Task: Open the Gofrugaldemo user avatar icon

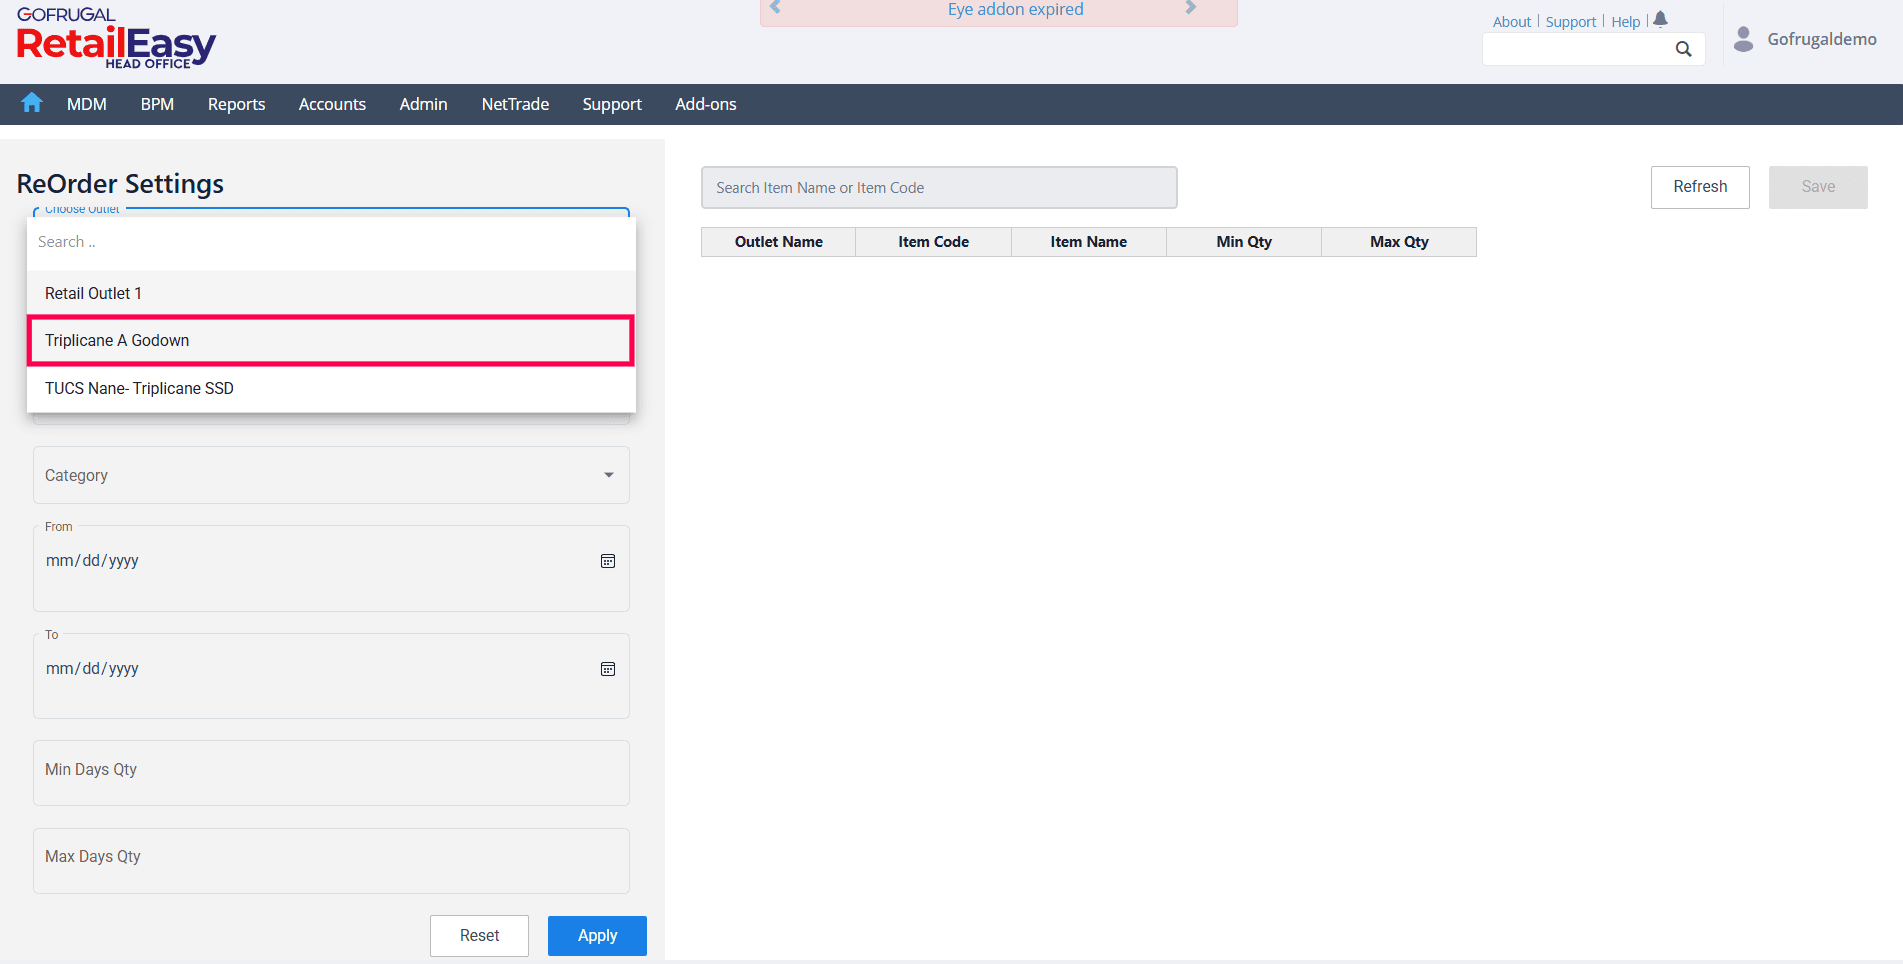Action: coord(1744,39)
